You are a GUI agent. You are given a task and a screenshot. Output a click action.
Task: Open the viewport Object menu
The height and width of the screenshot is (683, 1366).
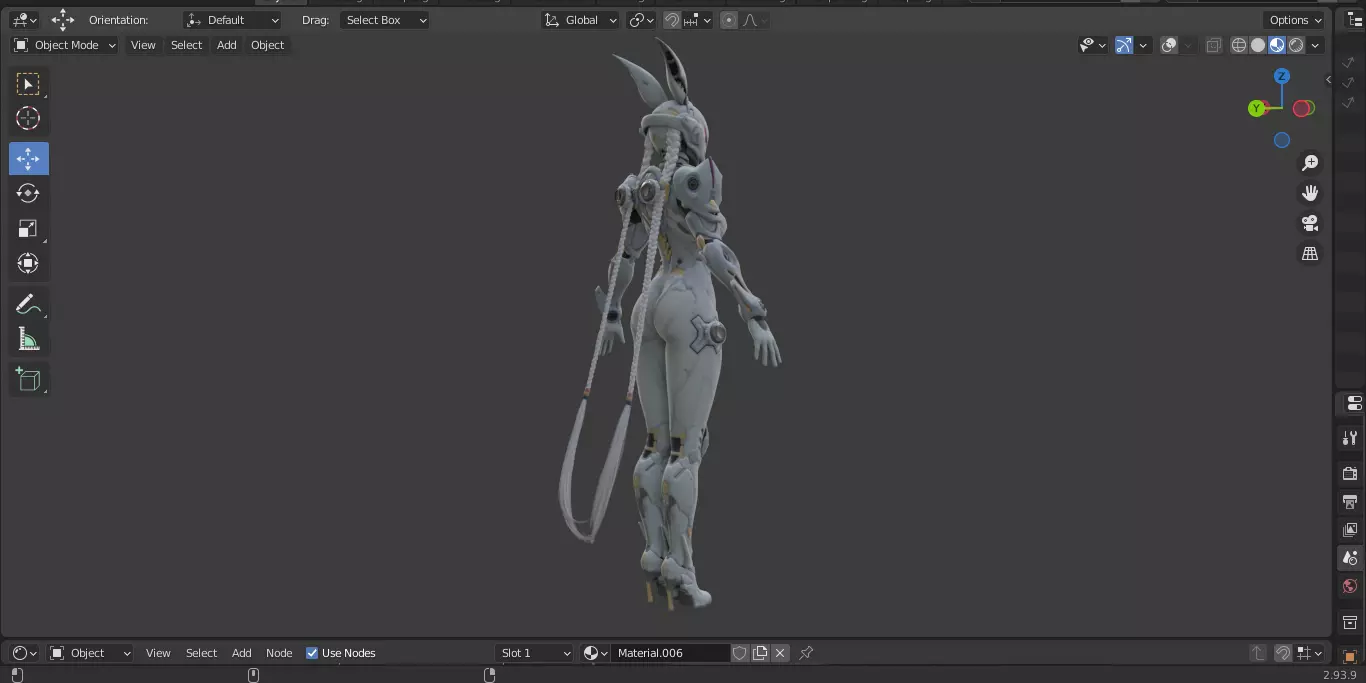pos(267,45)
